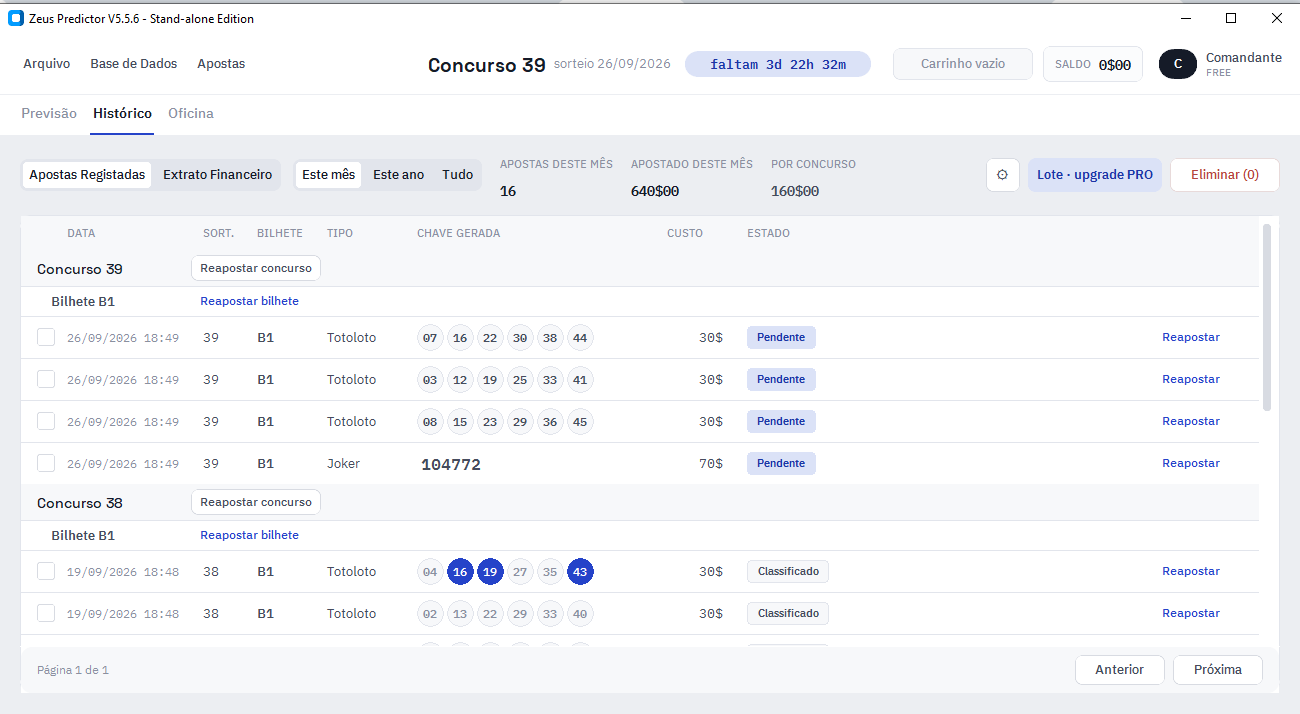
Task: Click number ball 03 in second Totoloto row
Action: pyautogui.click(x=430, y=380)
